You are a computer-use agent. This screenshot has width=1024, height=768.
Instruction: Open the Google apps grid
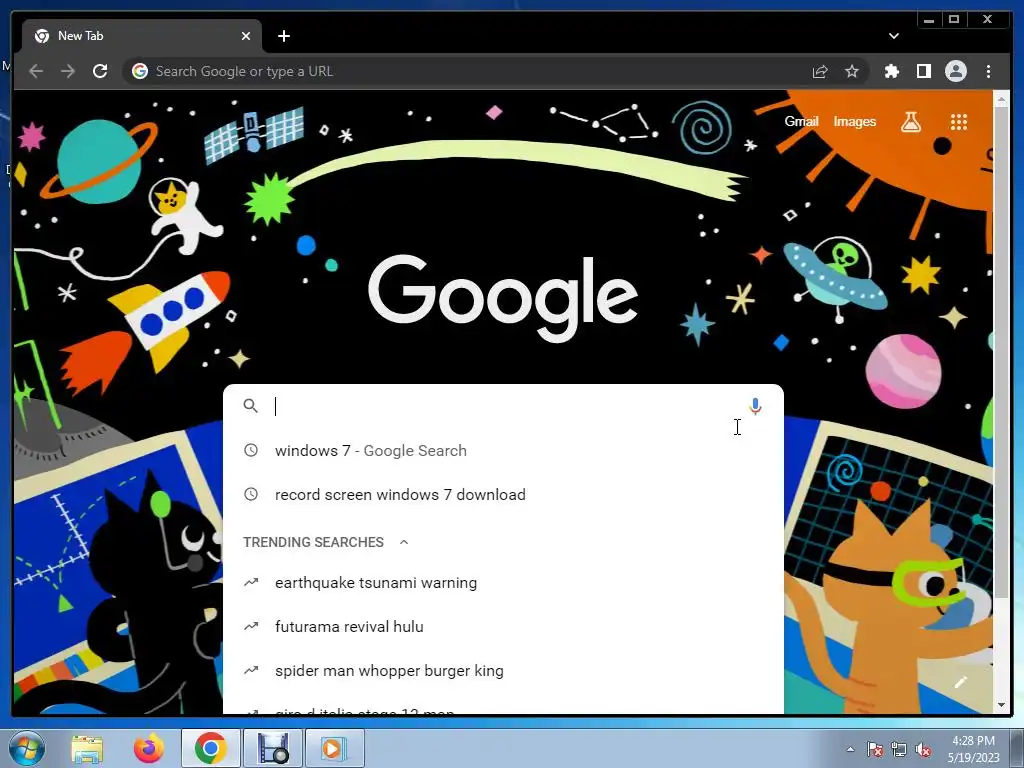coord(959,121)
